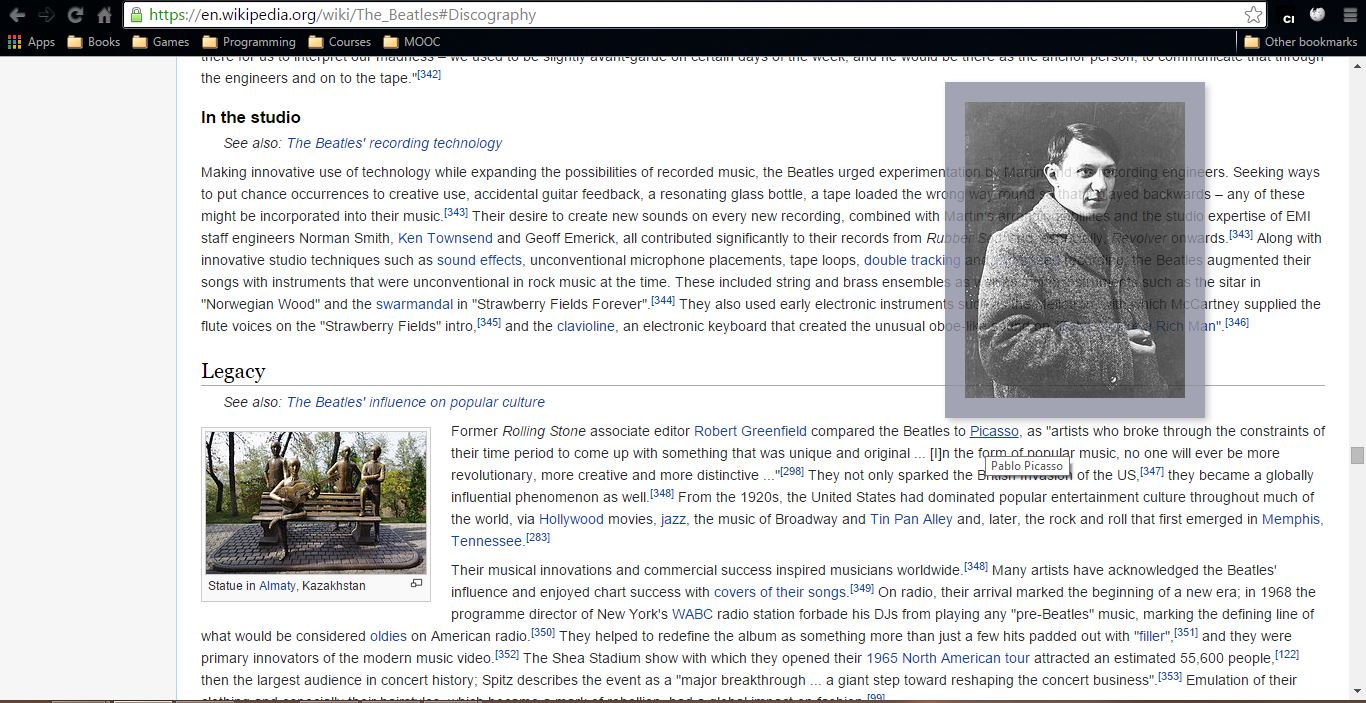This screenshot has width=1366, height=703.
Task: Follow the Robert Greenfield link
Action: [750, 431]
